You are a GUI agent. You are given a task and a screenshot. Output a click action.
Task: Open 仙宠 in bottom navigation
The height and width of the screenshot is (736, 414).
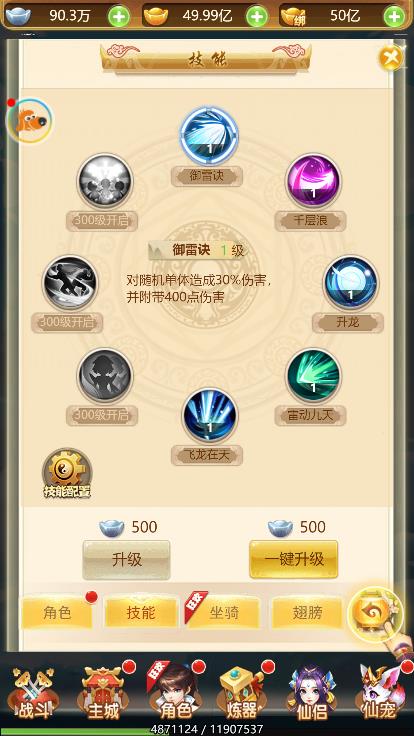(380, 693)
